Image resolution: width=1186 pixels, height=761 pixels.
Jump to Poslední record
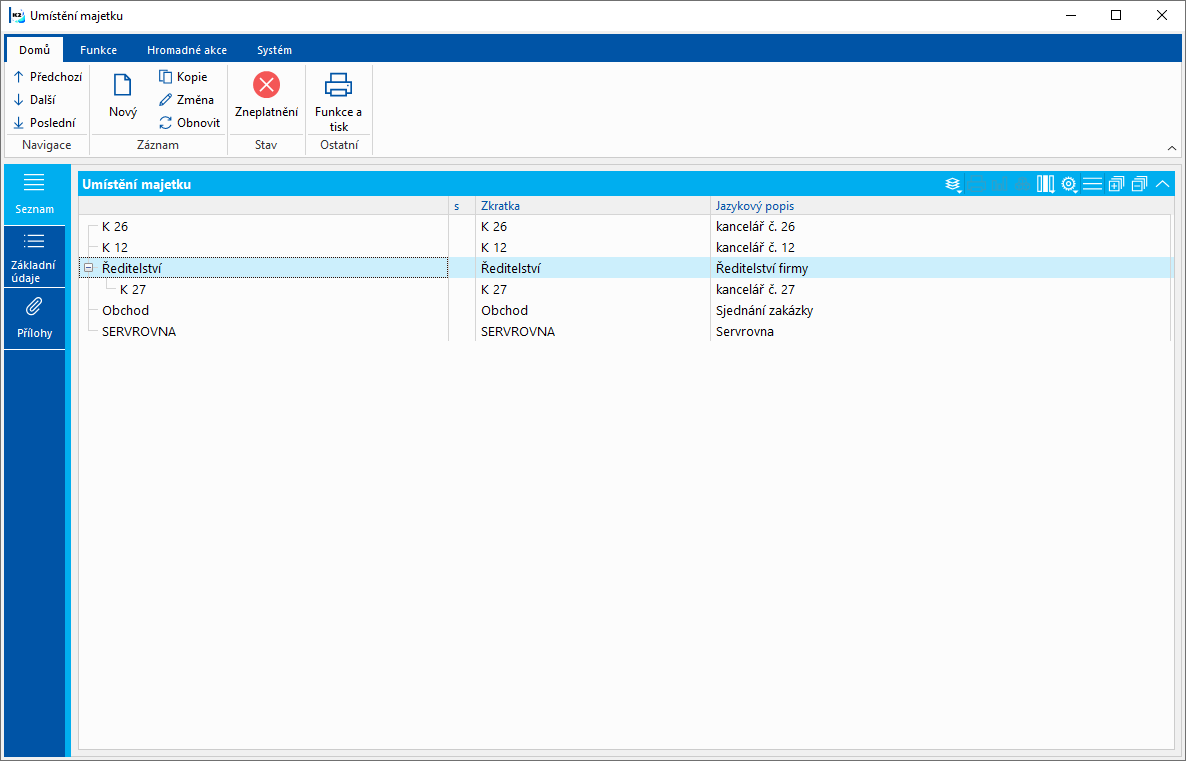[45, 123]
